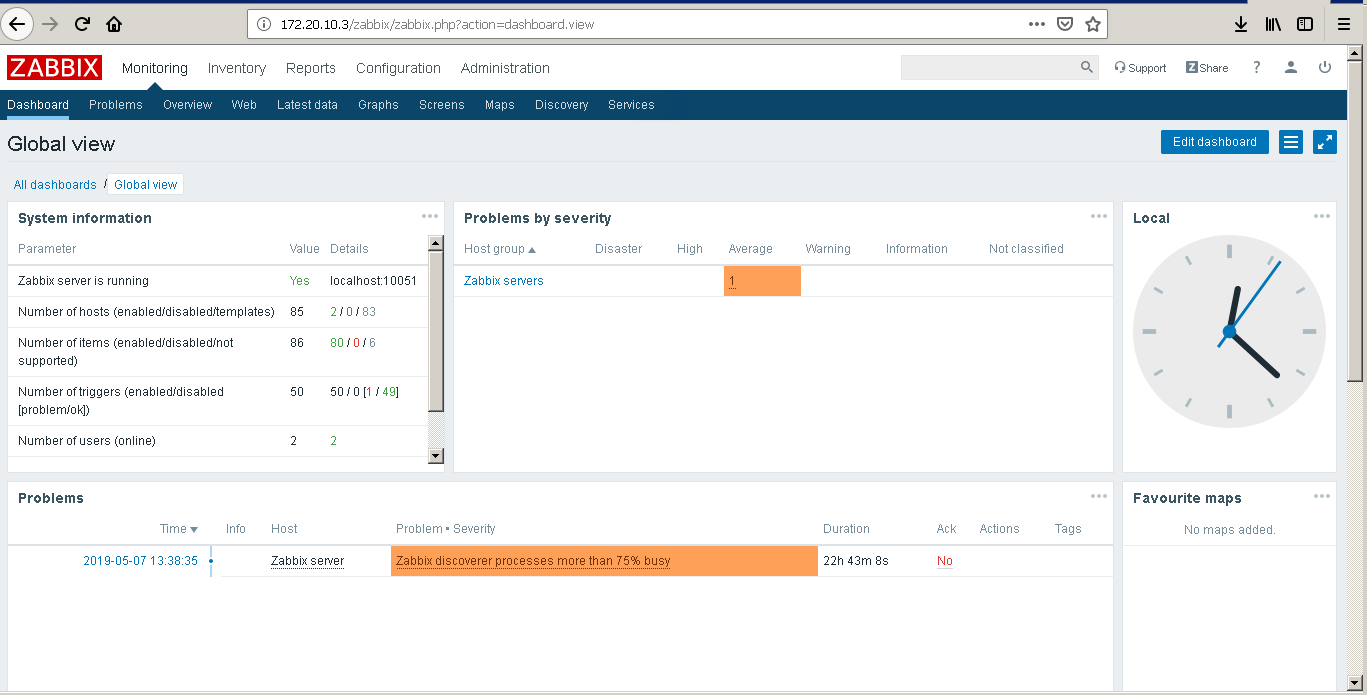Open the Configuration main menu
This screenshot has height=695, width=1367.
click(x=398, y=68)
